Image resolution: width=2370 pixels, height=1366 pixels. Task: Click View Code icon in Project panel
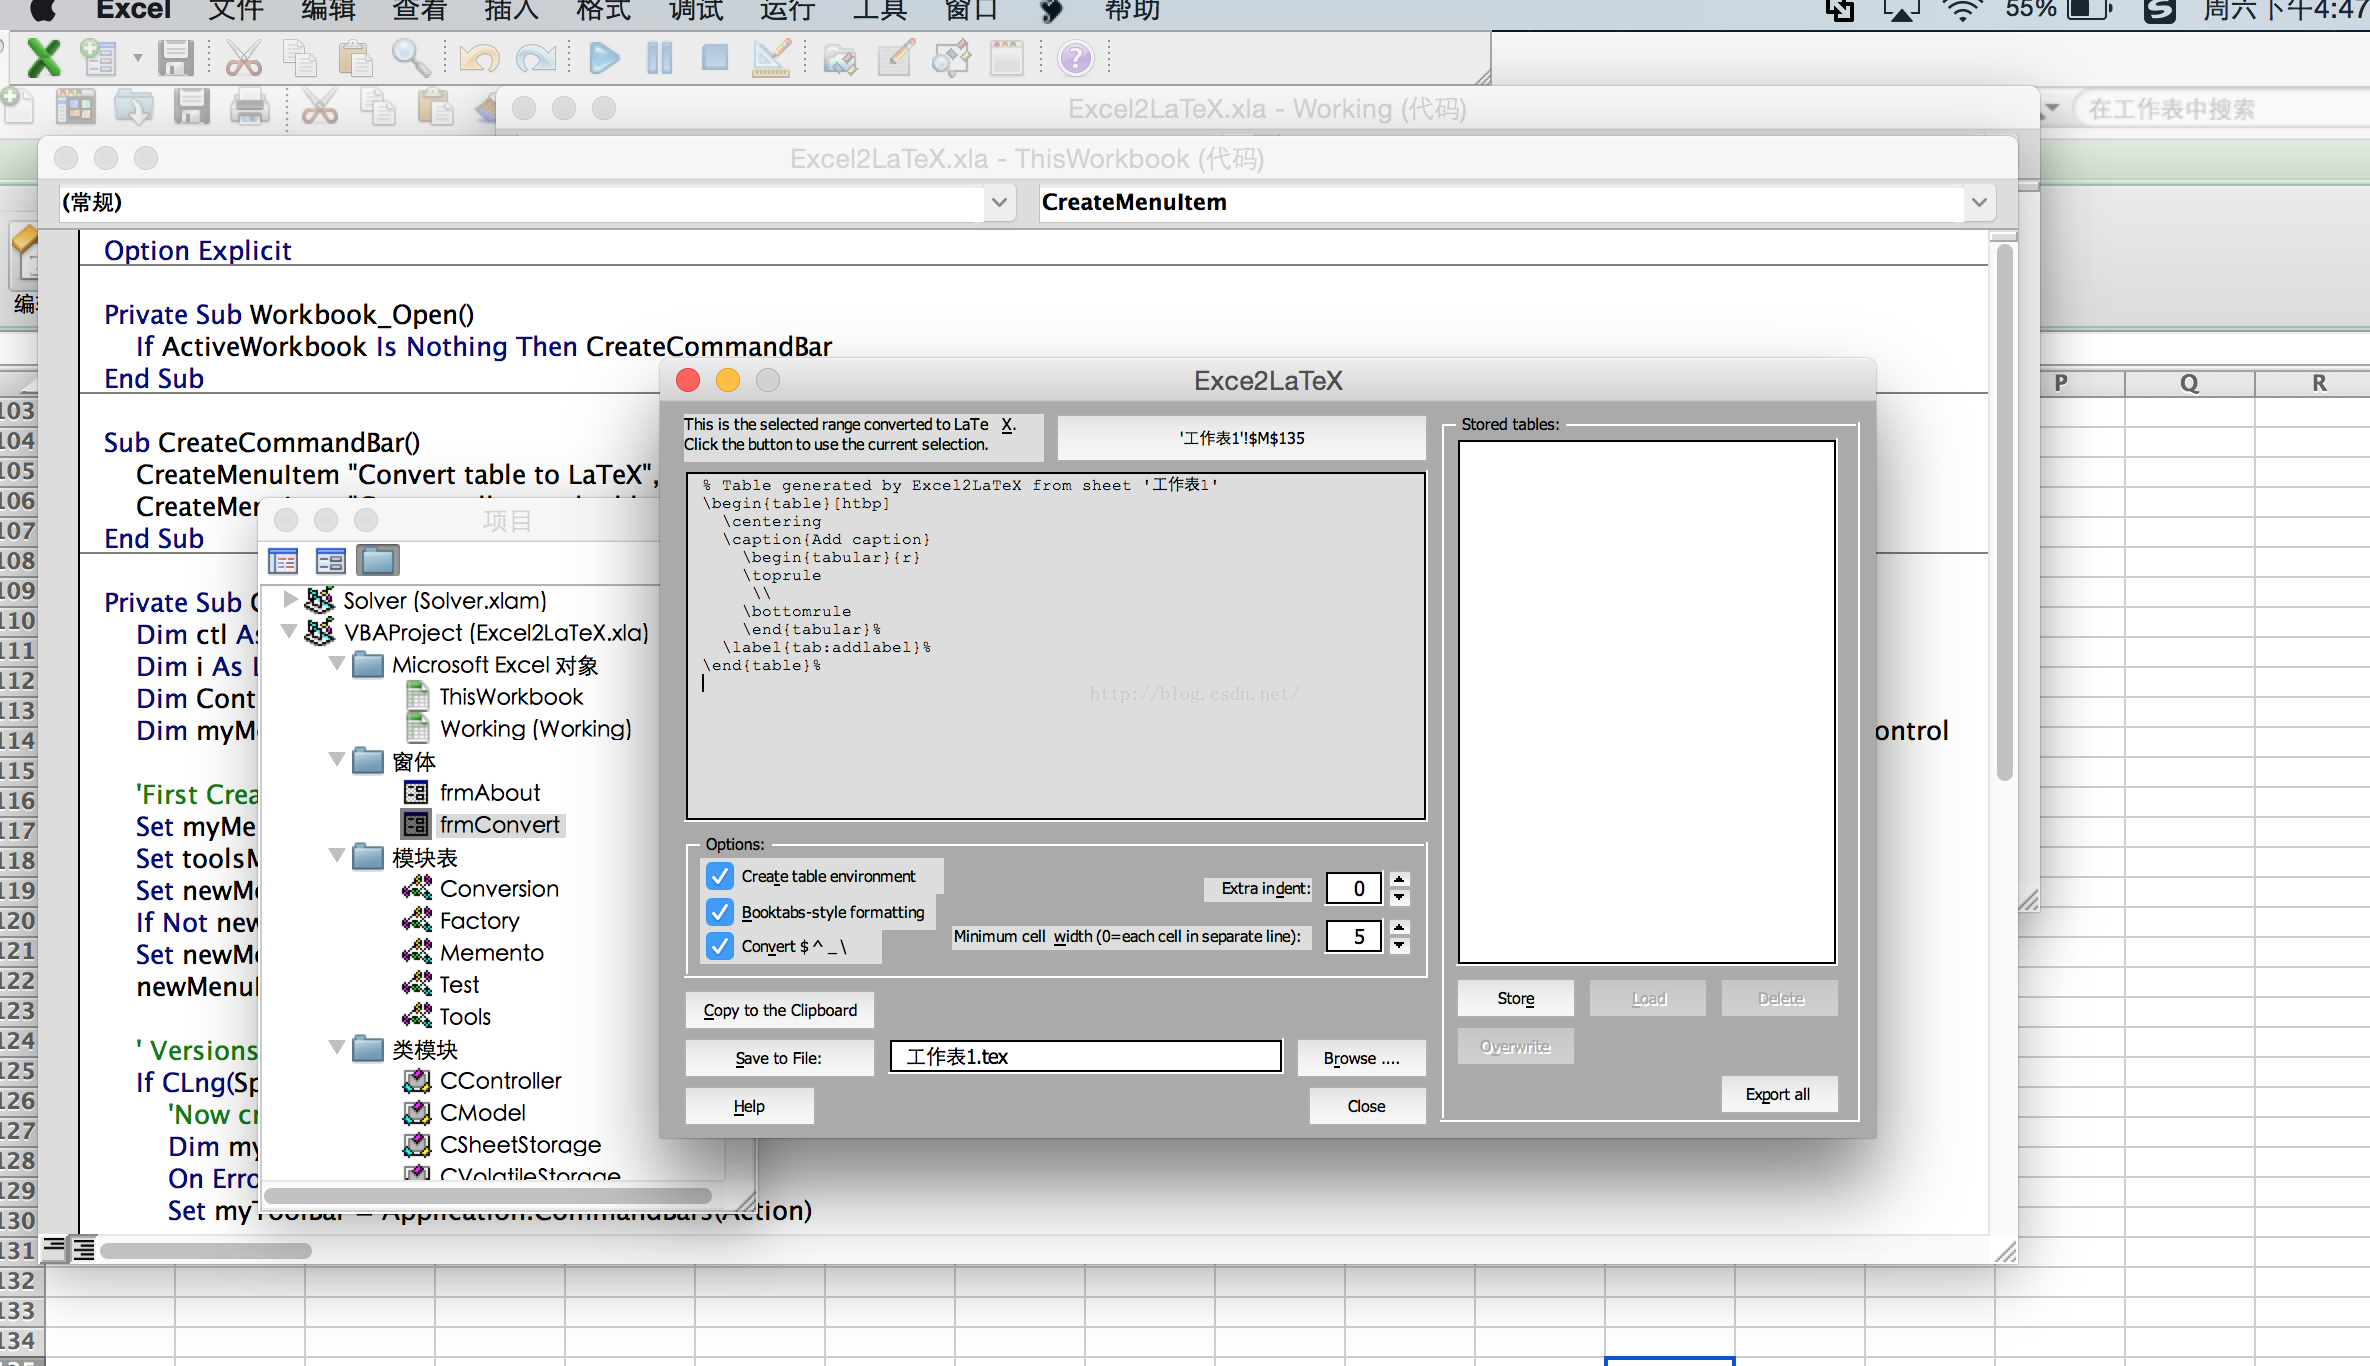pos(283,560)
